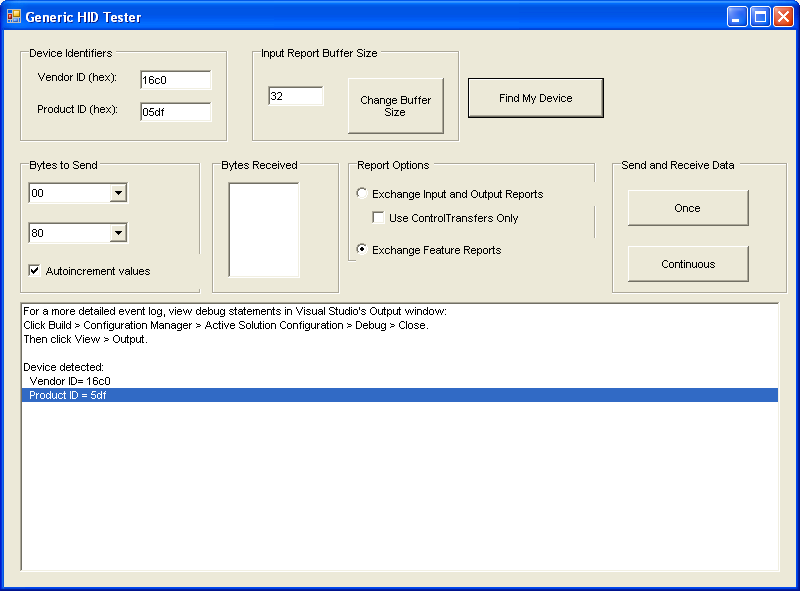Minimize the Generic HID Tester window

[737, 17]
